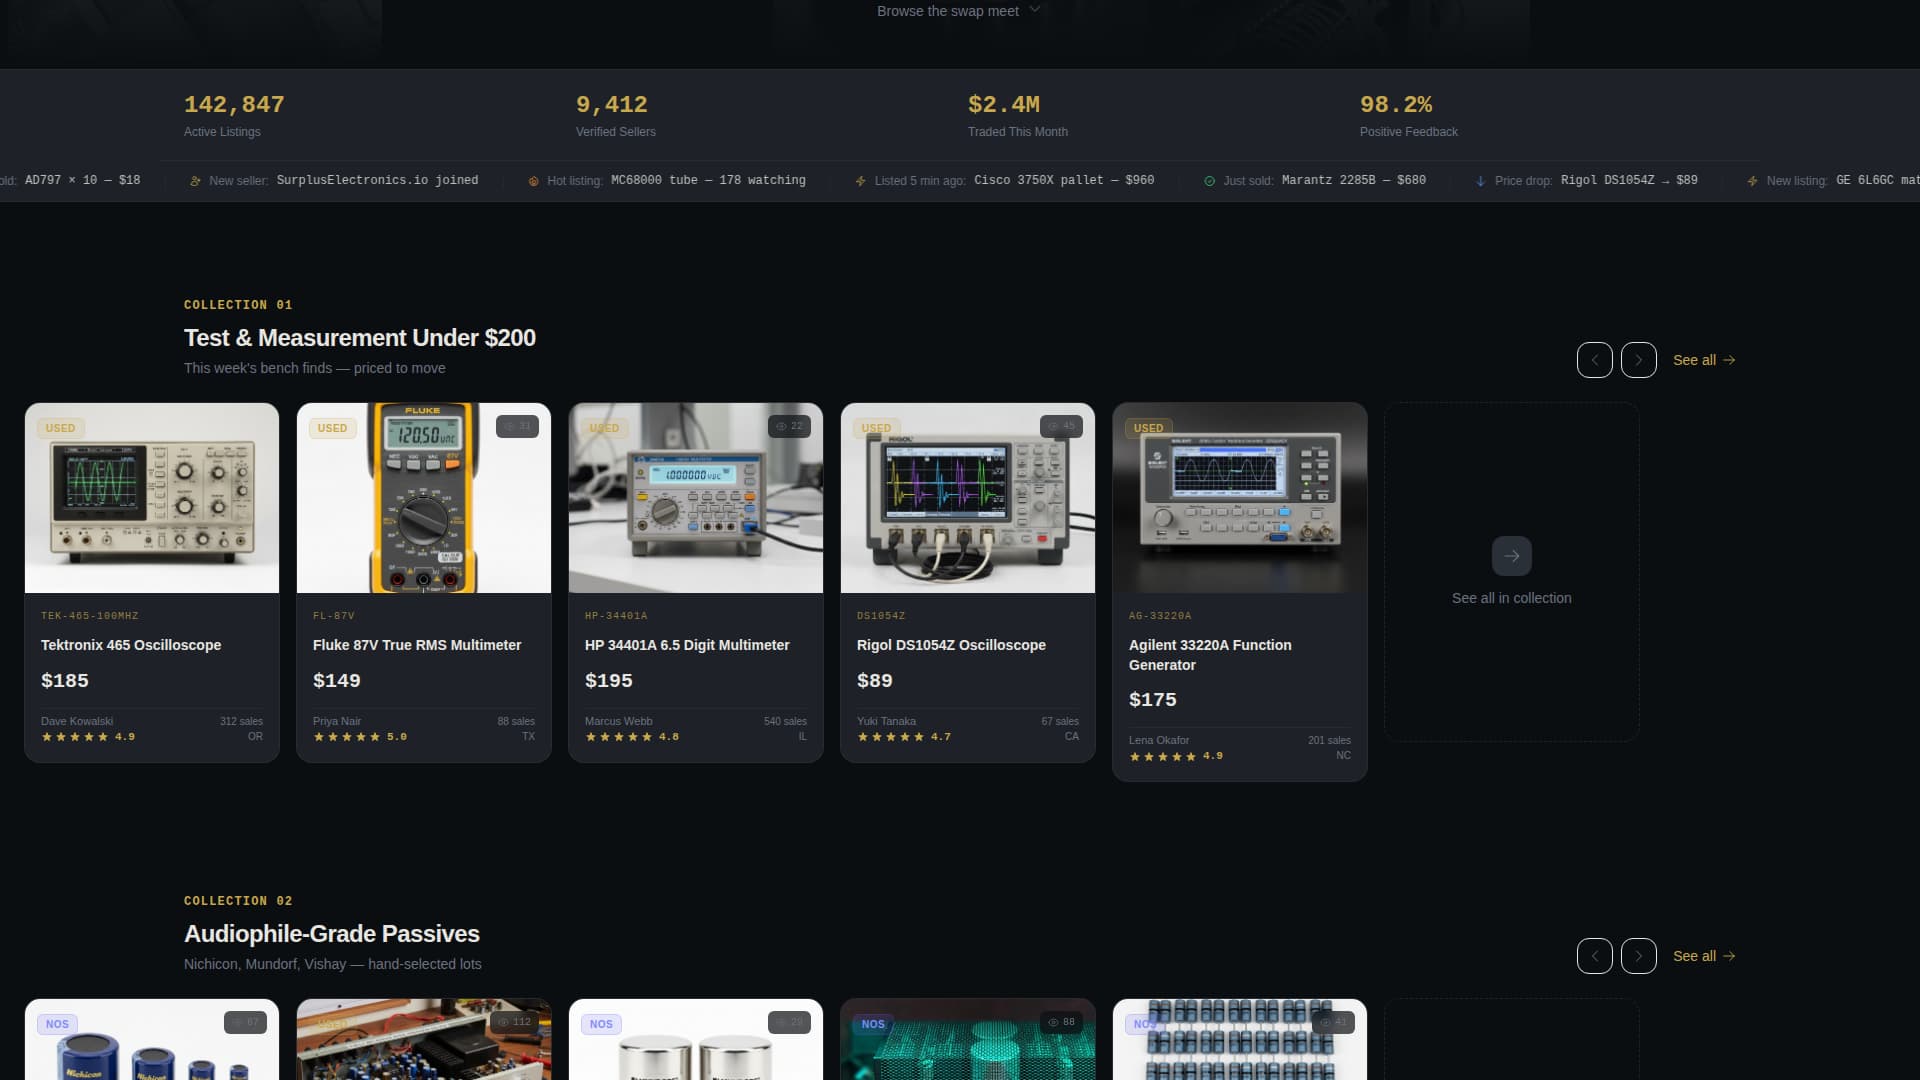Click Priya Nair 5.0 star rating
This screenshot has height=1080, width=1920.
360,737
